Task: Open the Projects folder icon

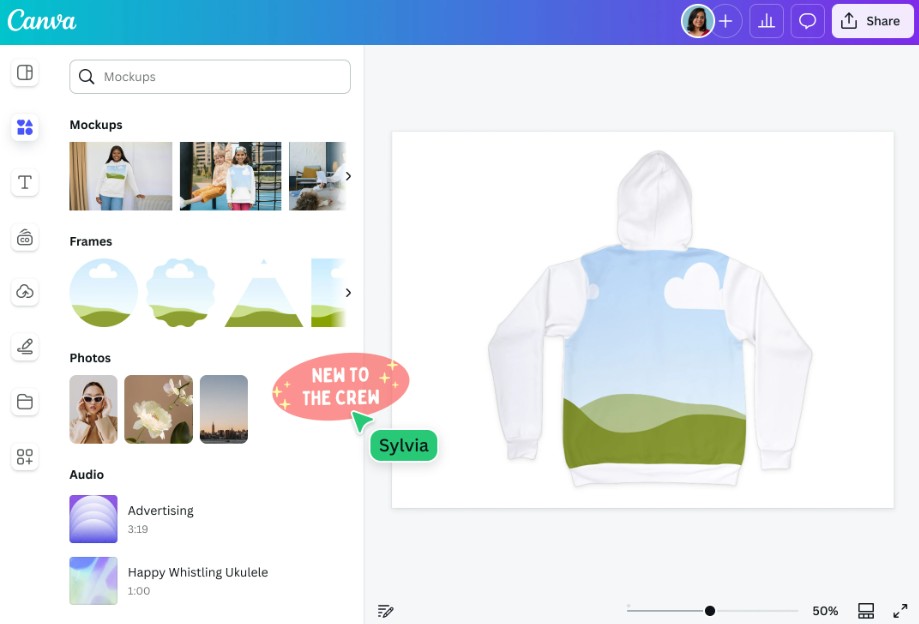Action: click(25, 402)
